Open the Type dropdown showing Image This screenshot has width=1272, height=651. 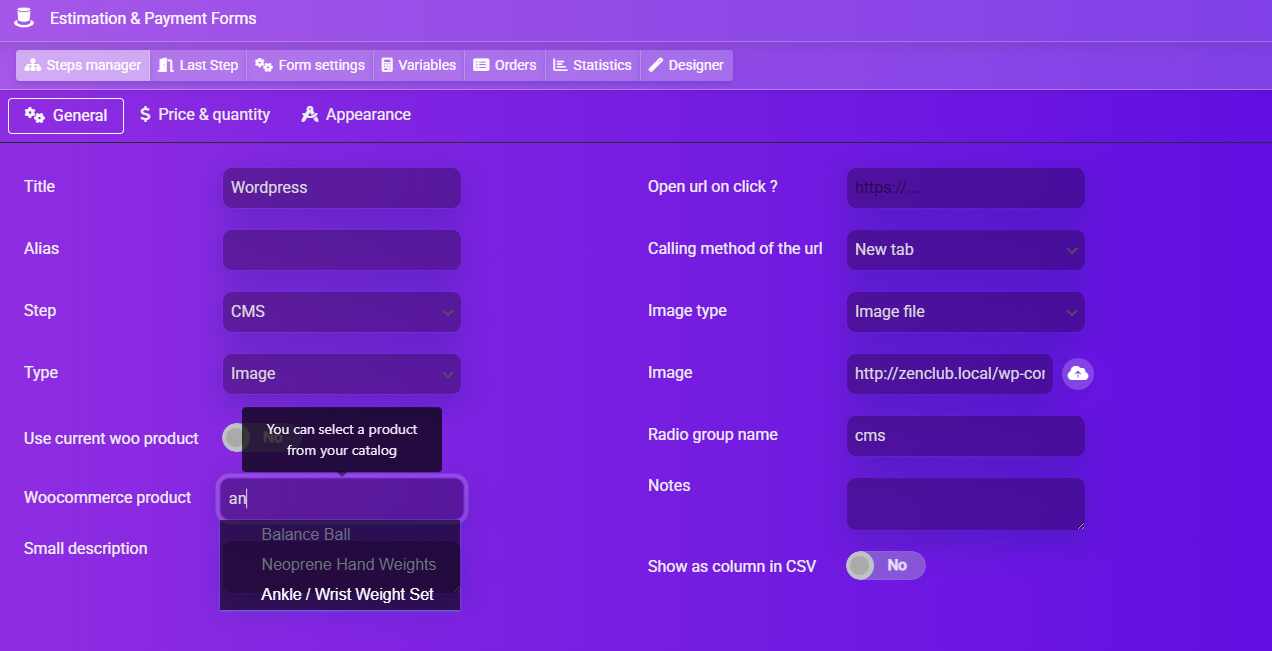point(342,374)
